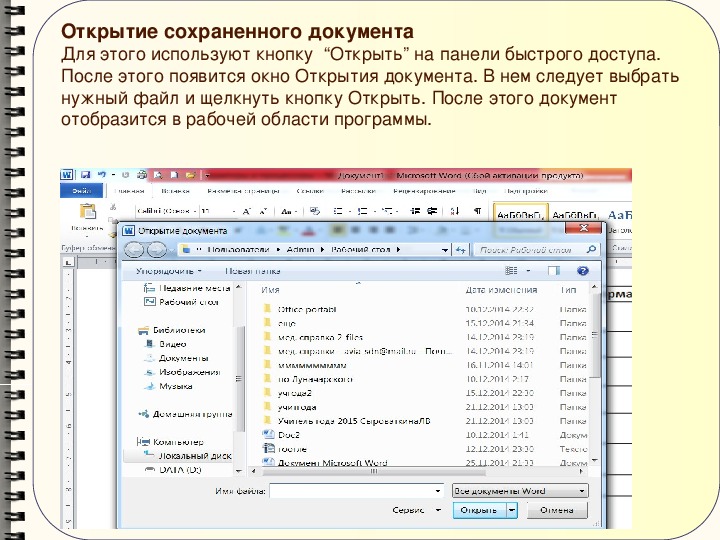Screen dimensions: 720x540
Task: Click the Paste clipboard icon in ribbon
Action: [87, 214]
